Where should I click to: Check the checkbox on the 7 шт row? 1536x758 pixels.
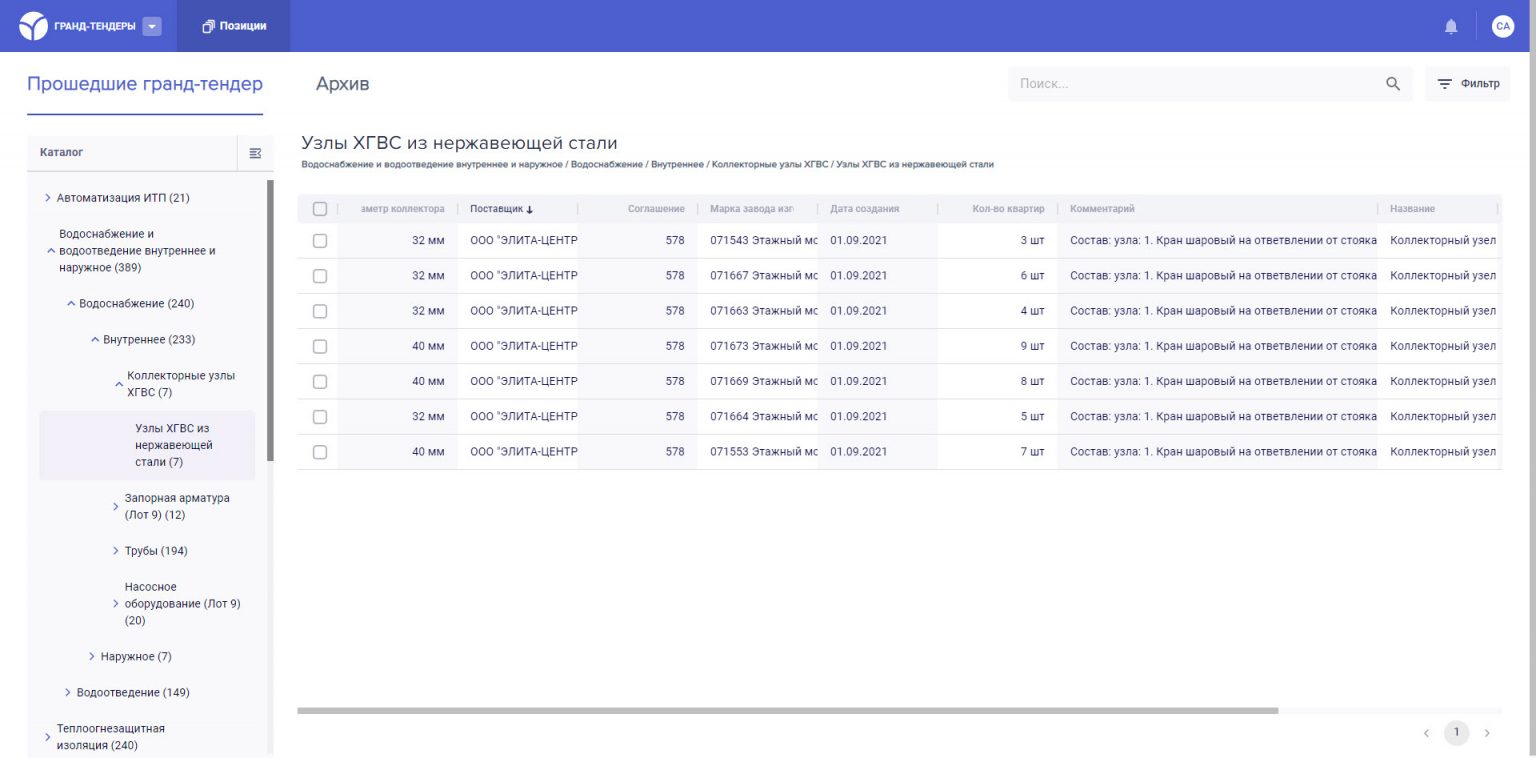(x=321, y=452)
